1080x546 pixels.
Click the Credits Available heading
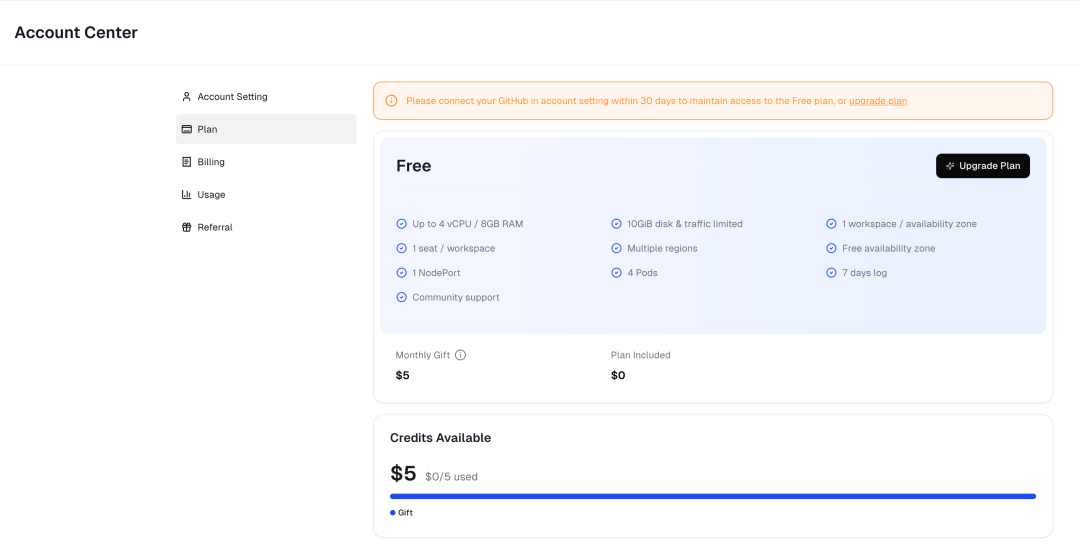440,438
